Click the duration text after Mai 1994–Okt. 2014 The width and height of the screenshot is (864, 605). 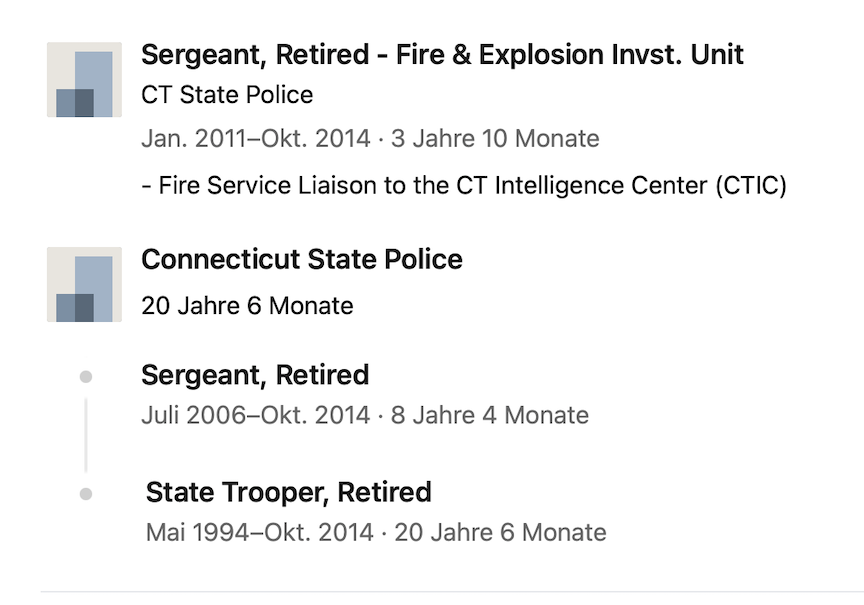(500, 533)
